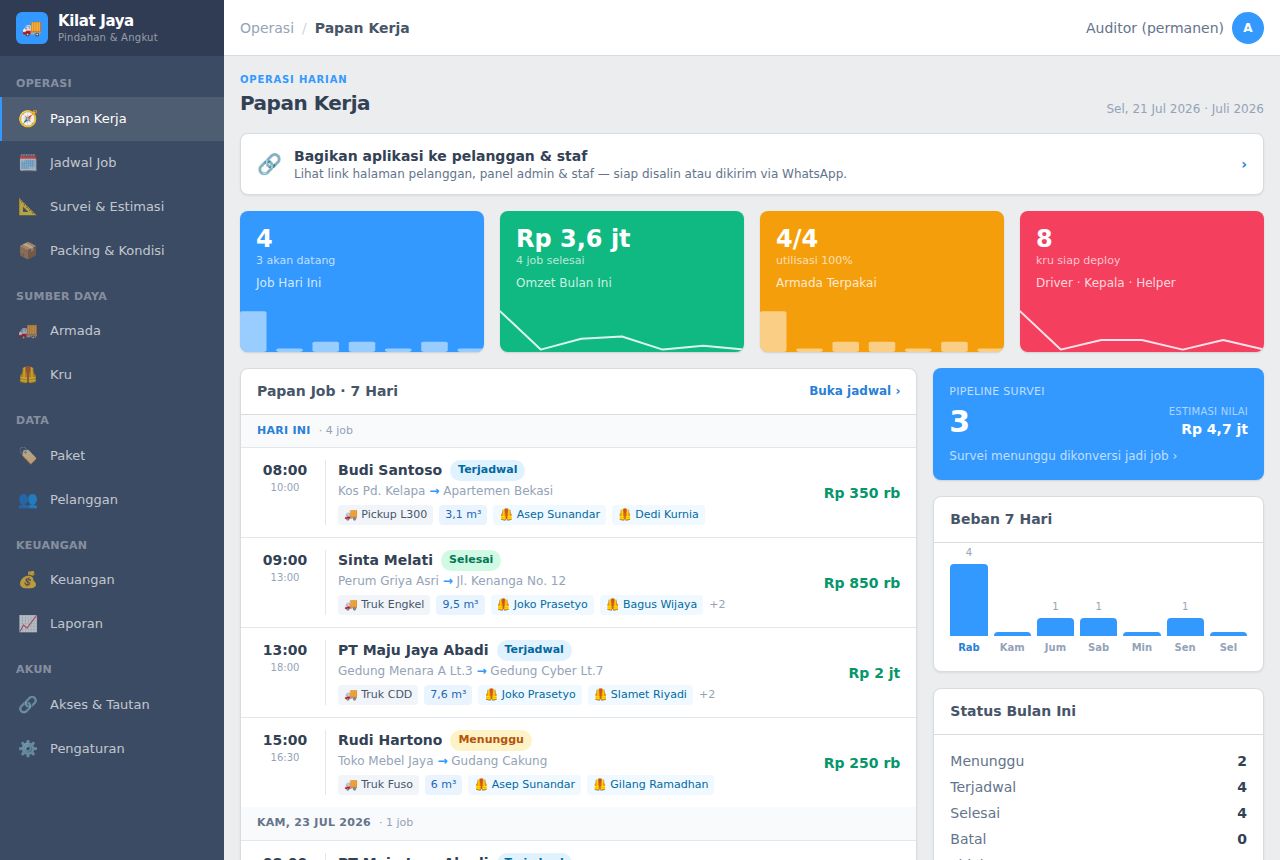Viewport: 1280px width, 860px height.
Task: Click the Sab bar in Beban 7 Hari
Action: point(1098,627)
